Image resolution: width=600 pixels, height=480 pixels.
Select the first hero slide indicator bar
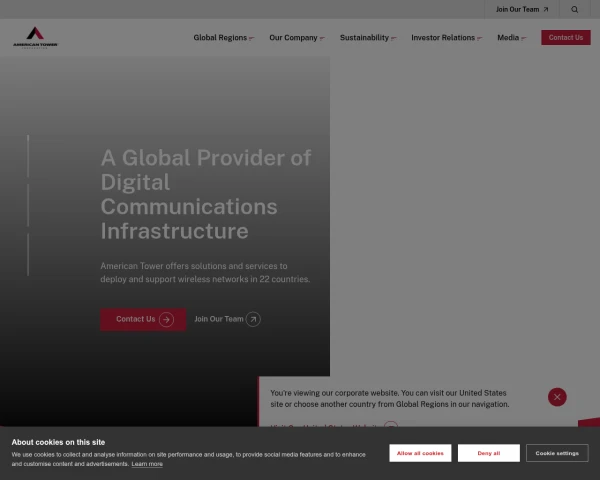(28, 156)
